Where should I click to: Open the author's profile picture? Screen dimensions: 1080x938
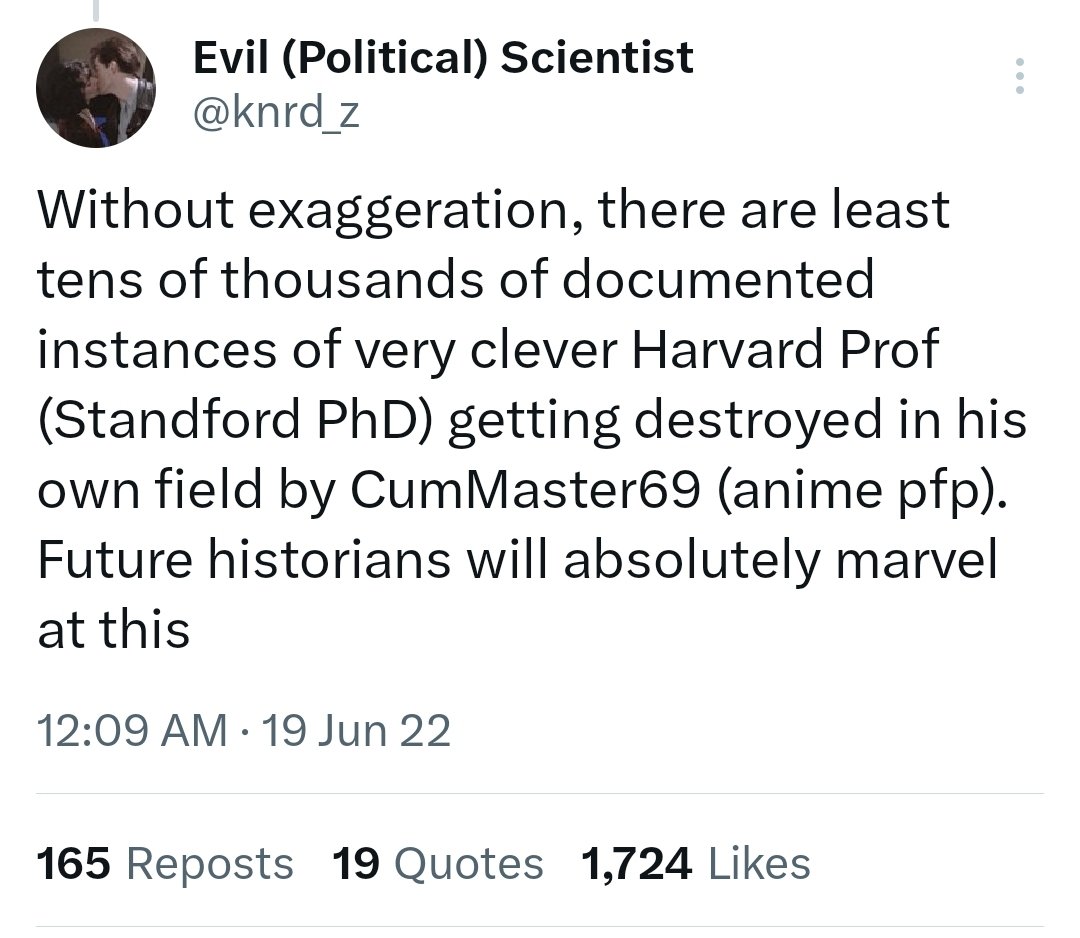96,88
